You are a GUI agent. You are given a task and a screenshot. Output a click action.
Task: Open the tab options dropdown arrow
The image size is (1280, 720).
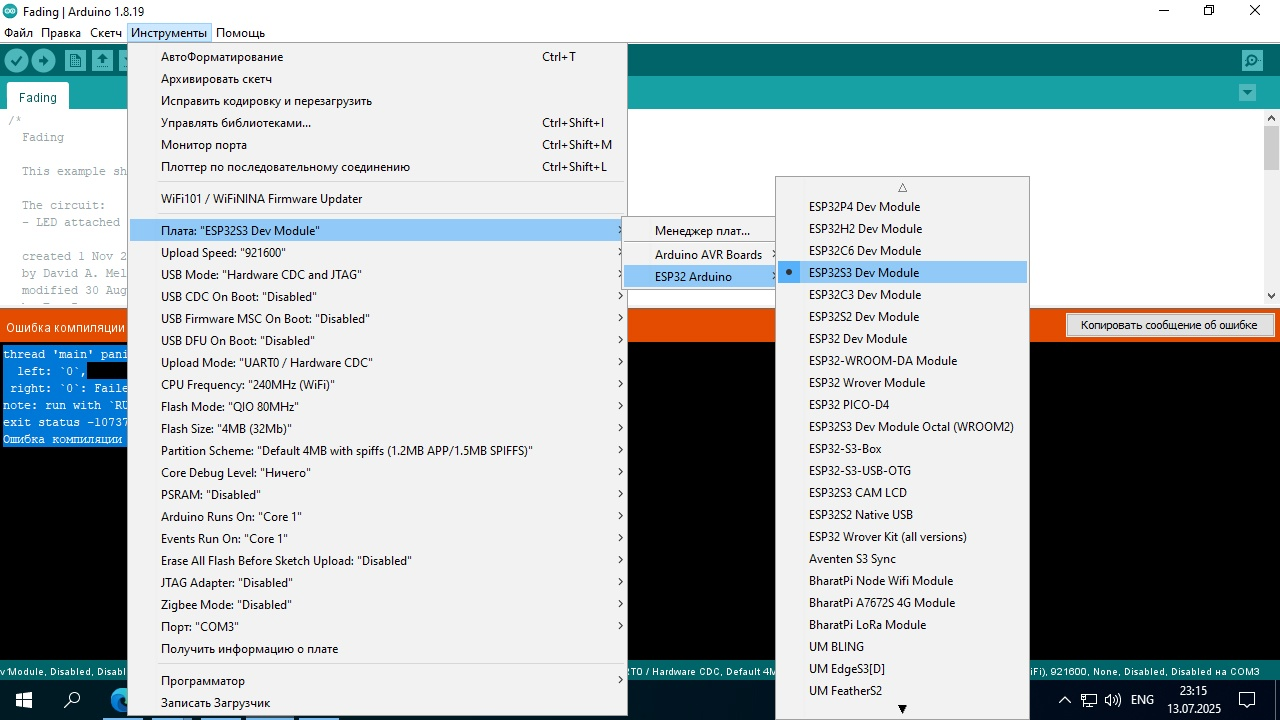coord(1247,93)
